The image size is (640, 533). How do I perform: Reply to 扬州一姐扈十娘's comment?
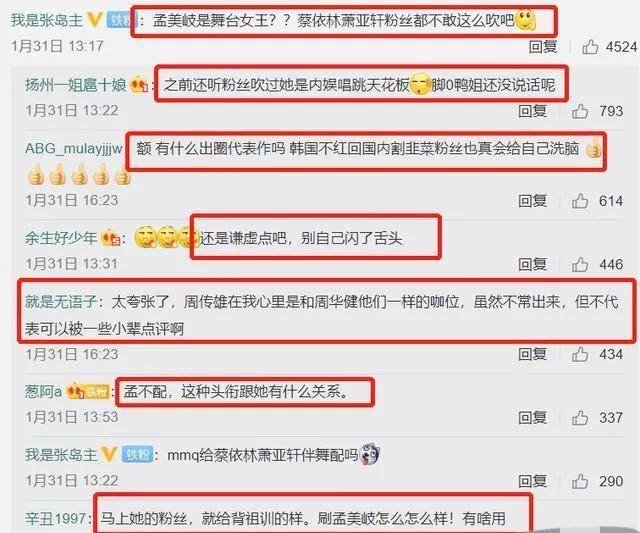(532, 111)
